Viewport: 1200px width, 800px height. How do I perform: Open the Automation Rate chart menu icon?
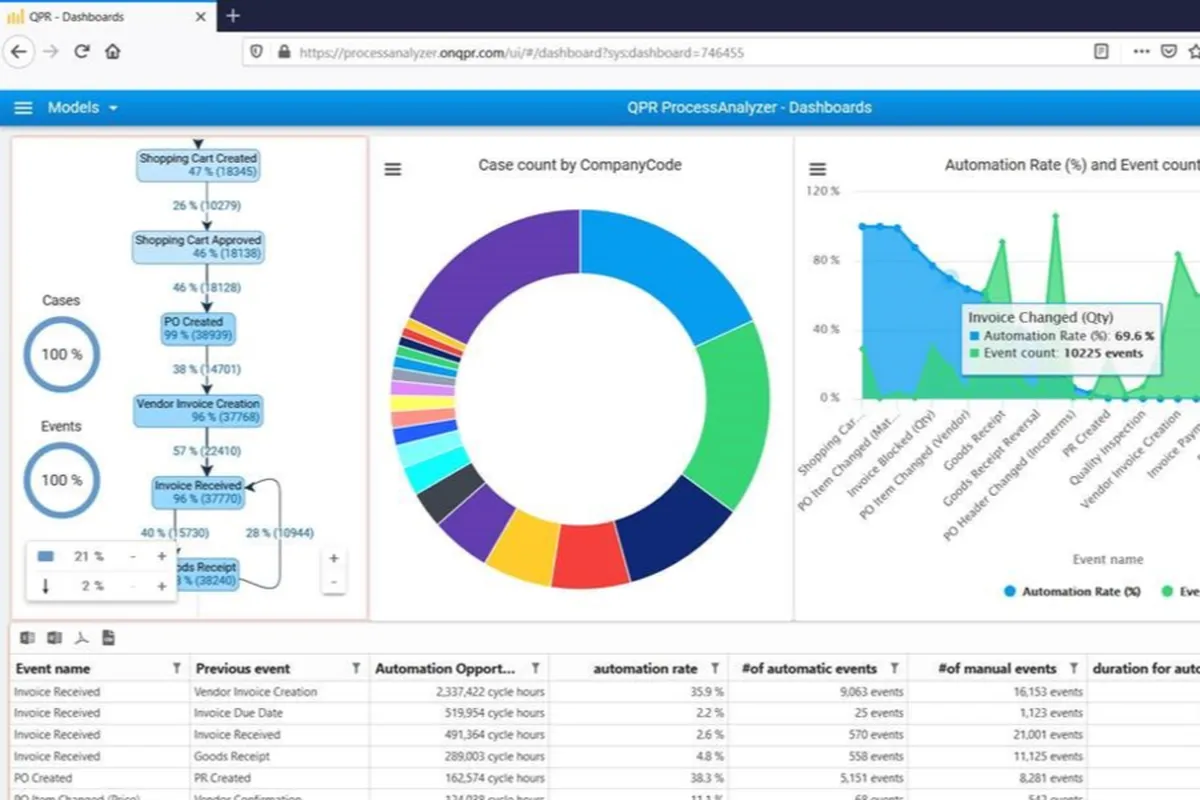818,170
